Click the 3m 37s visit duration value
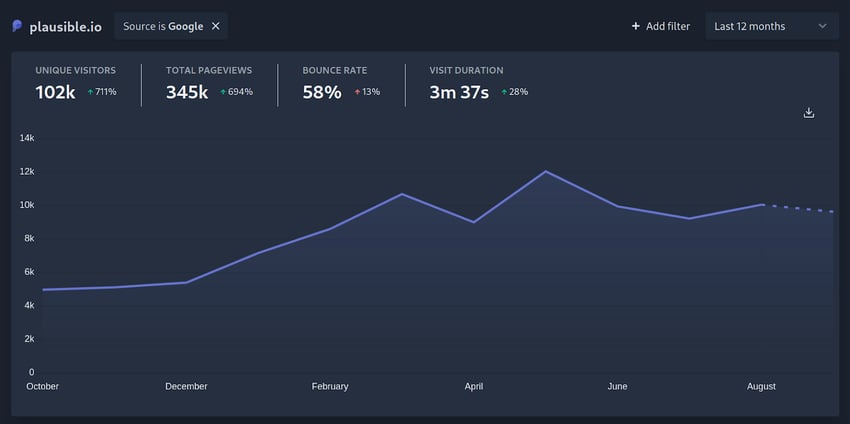The image size is (850, 424). [x=459, y=92]
